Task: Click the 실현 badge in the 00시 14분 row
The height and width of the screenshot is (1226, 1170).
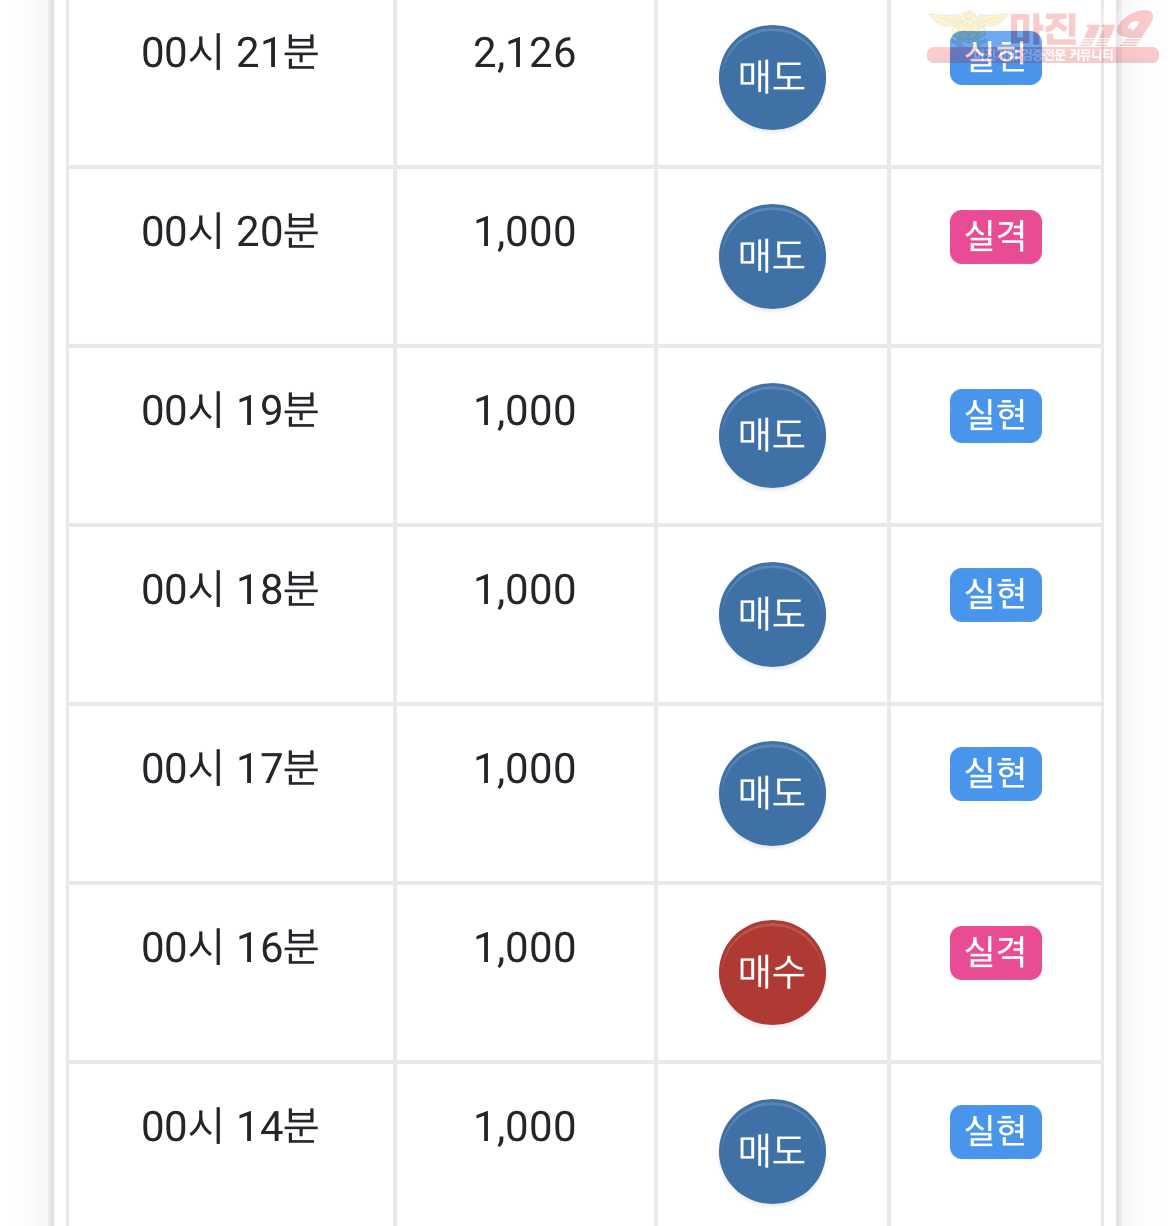Action: (x=995, y=1132)
